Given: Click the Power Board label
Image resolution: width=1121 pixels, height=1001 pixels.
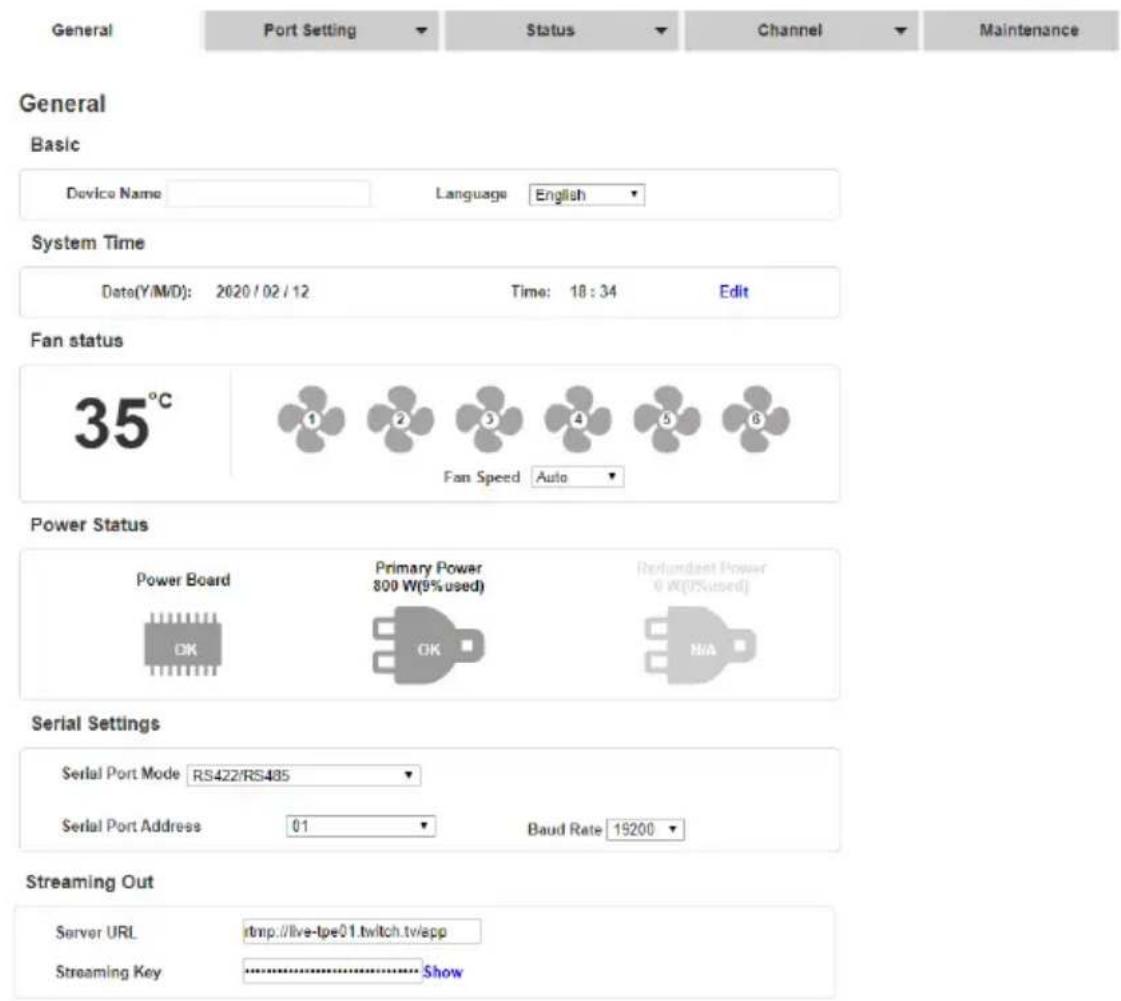Looking at the screenshot, I should (183, 580).
